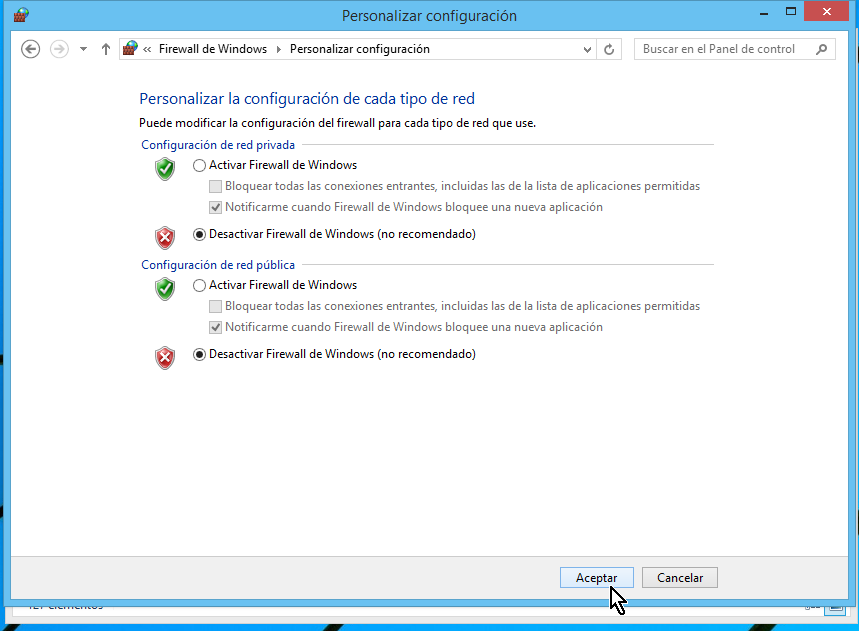Image resolution: width=859 pixels, height=631 pixels.
Task: Click the Aceptar button
Action: coord(597,578)
